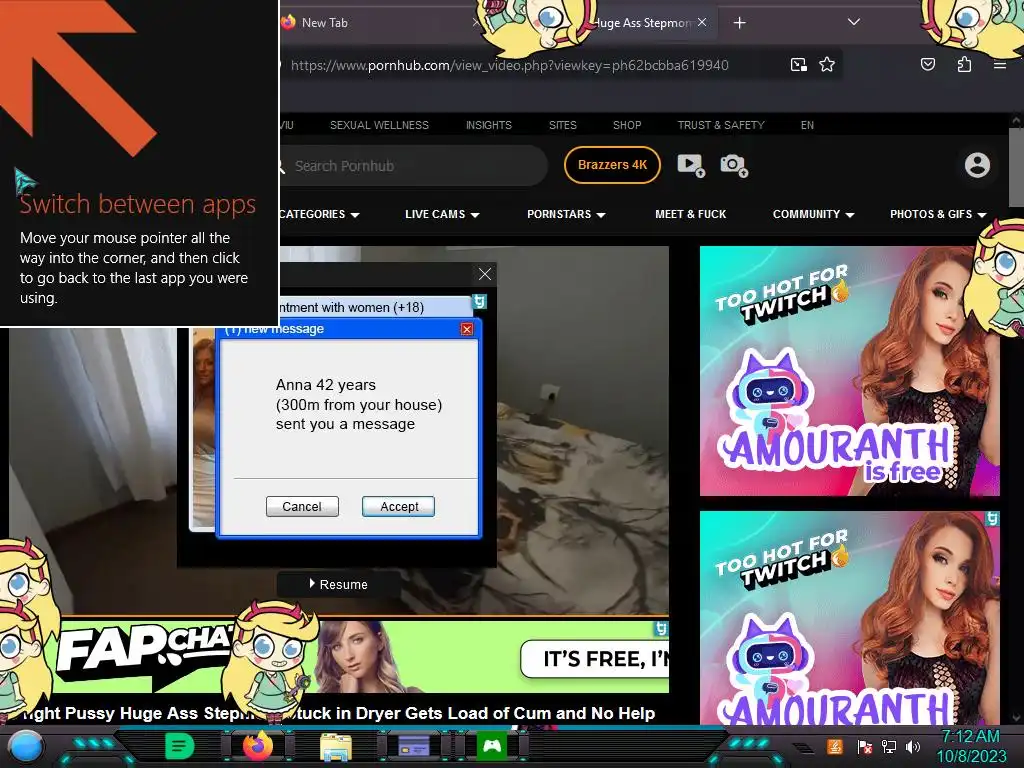Open the list all tabs chevron

[x=854, y=22]
